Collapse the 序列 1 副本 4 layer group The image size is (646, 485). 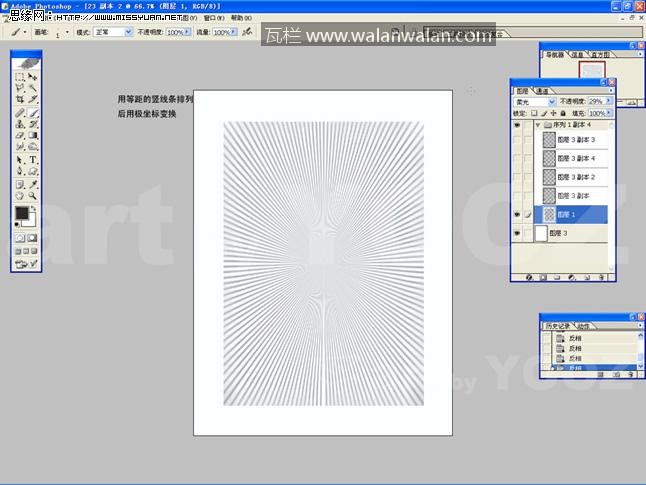coord(538,125)
